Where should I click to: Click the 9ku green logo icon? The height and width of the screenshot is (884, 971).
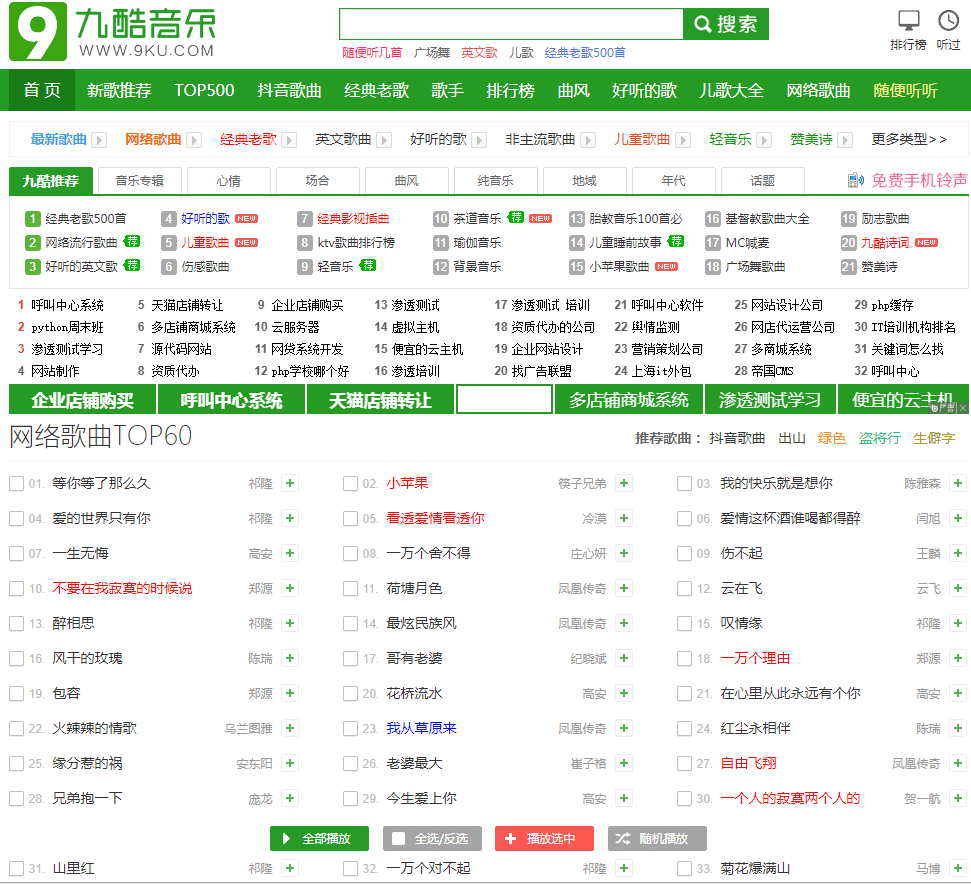37,32
